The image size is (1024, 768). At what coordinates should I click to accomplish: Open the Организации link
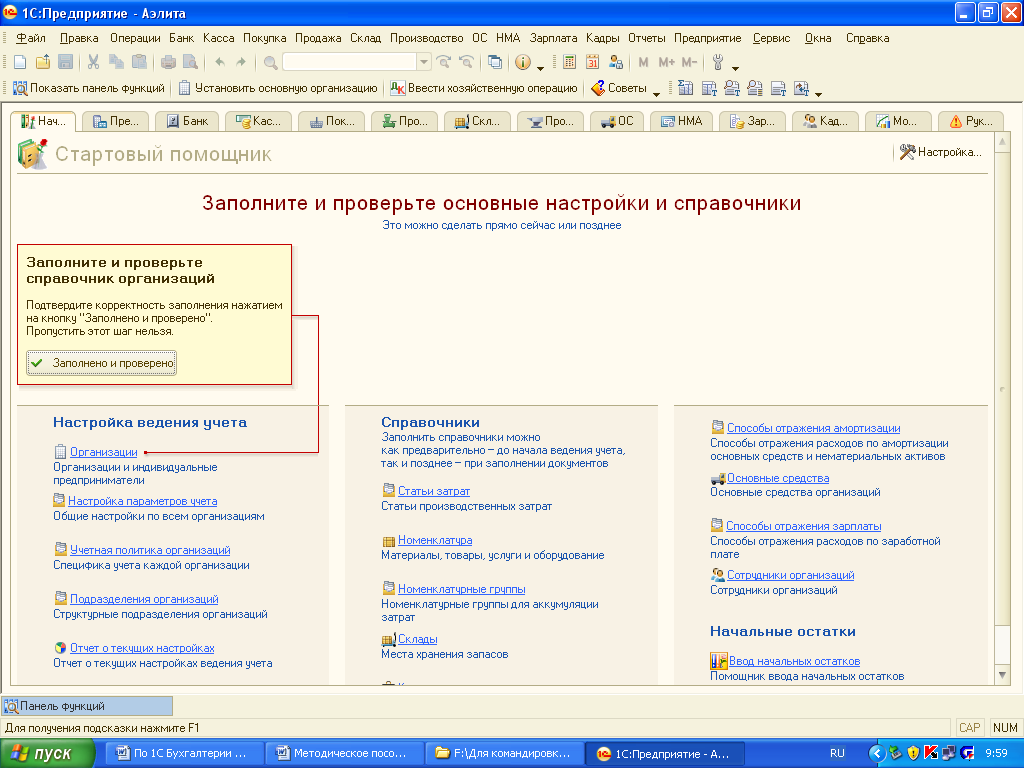coord(103,452)
